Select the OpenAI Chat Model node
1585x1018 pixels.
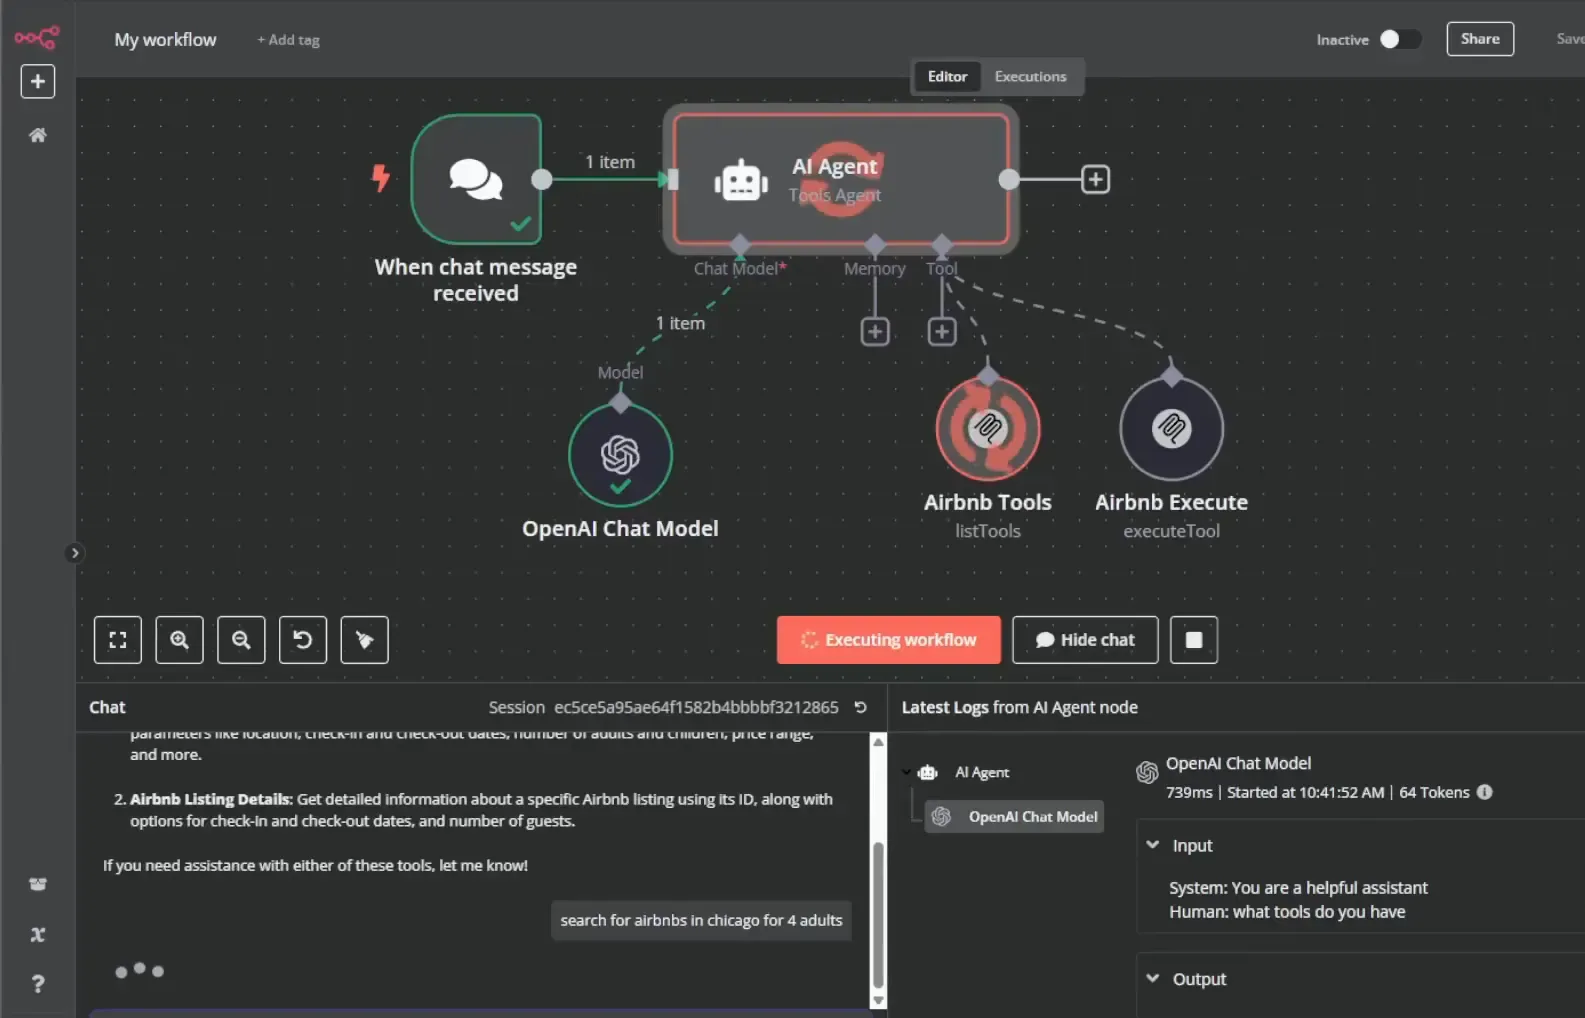620,455
